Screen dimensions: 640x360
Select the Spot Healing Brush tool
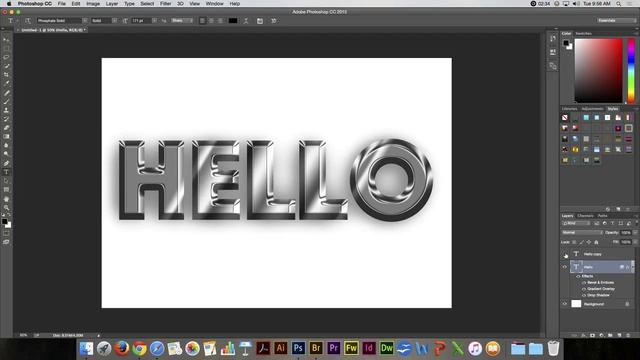(x=6, y=93)
